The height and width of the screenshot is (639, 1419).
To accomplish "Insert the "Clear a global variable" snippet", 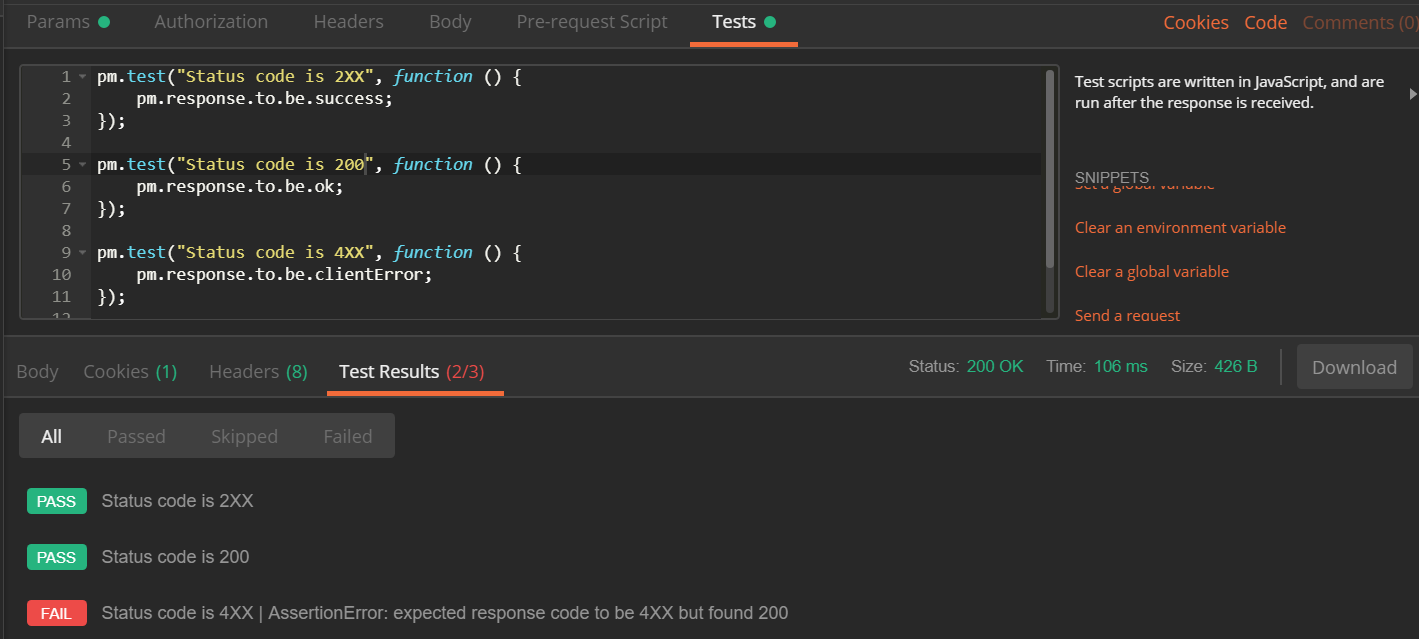I will tap(1152, 272).
